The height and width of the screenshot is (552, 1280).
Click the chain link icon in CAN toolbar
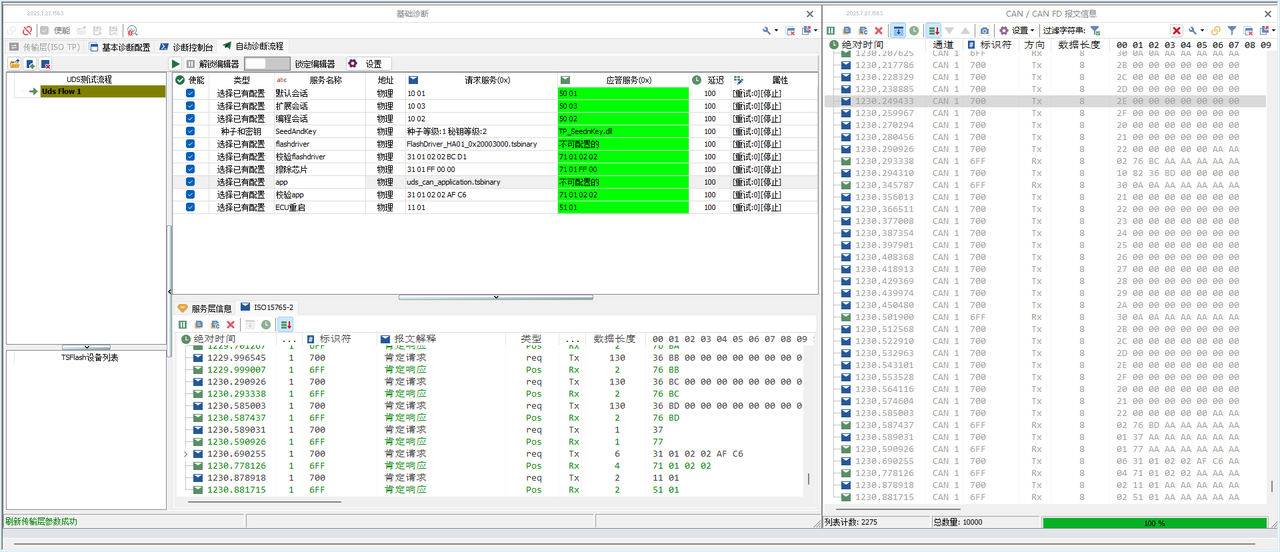pos(1216,31)
